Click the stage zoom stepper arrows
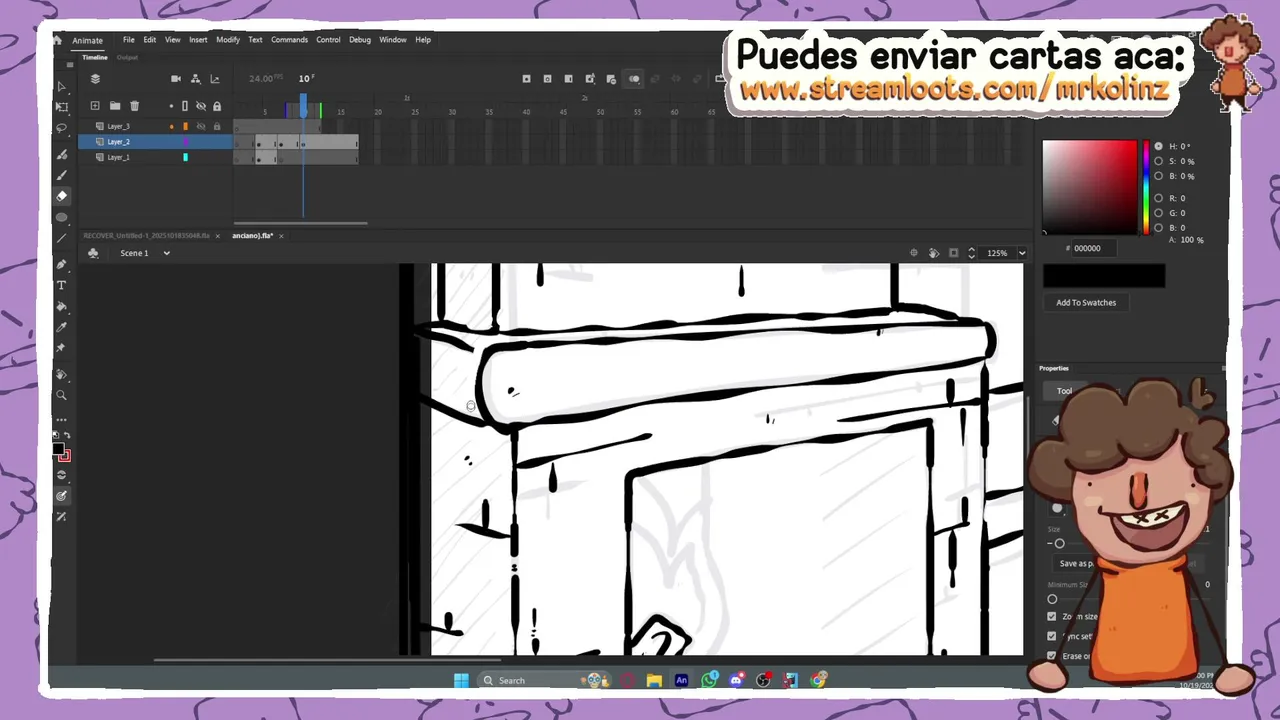The width and height of the screenshot is (1280, 720). [x=971, y=253]
